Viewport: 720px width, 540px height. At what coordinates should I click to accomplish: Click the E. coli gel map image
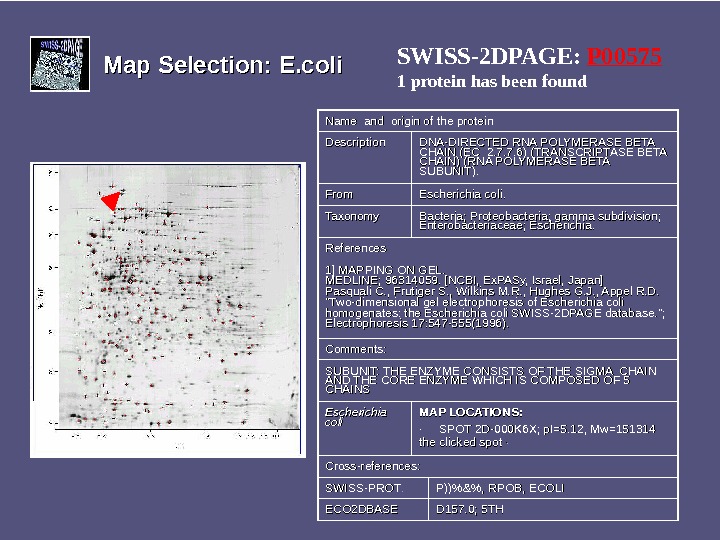point(168,309)
